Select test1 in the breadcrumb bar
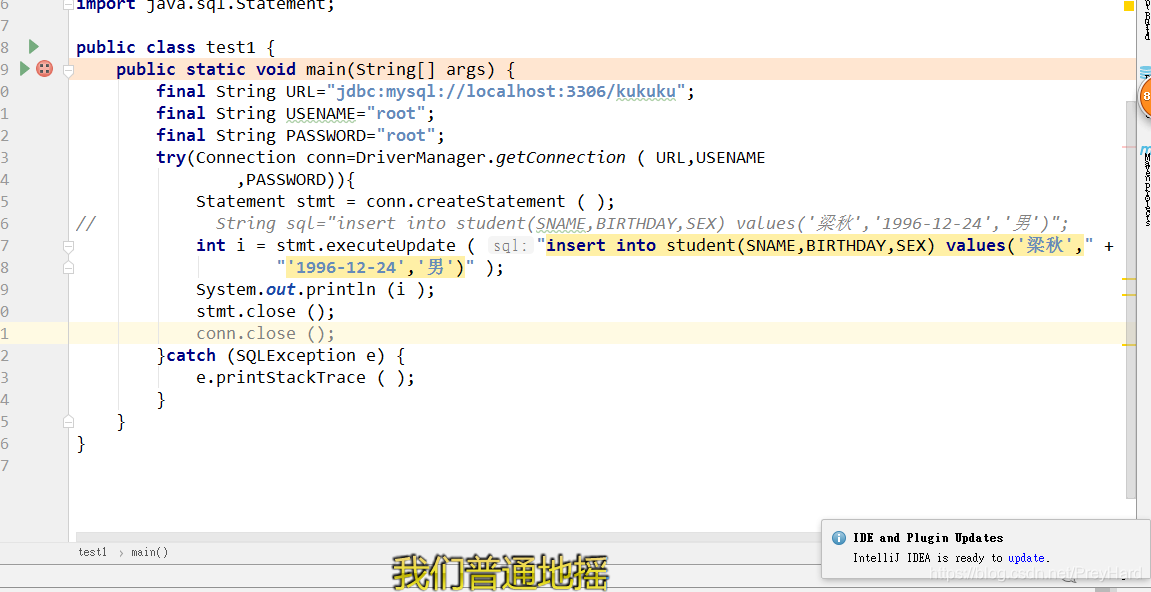The height and width of the screenshot is (592, 1151). (92, 552)
